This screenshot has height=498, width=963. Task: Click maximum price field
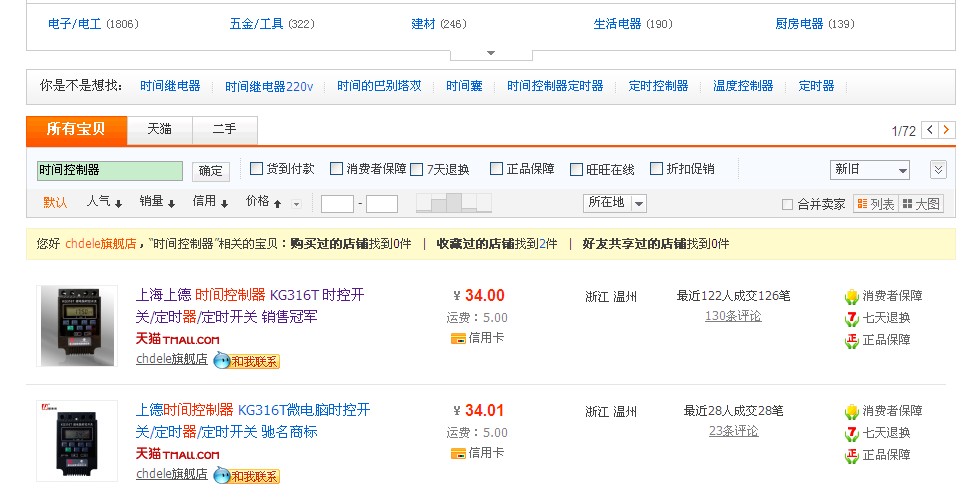pos(382,204)
